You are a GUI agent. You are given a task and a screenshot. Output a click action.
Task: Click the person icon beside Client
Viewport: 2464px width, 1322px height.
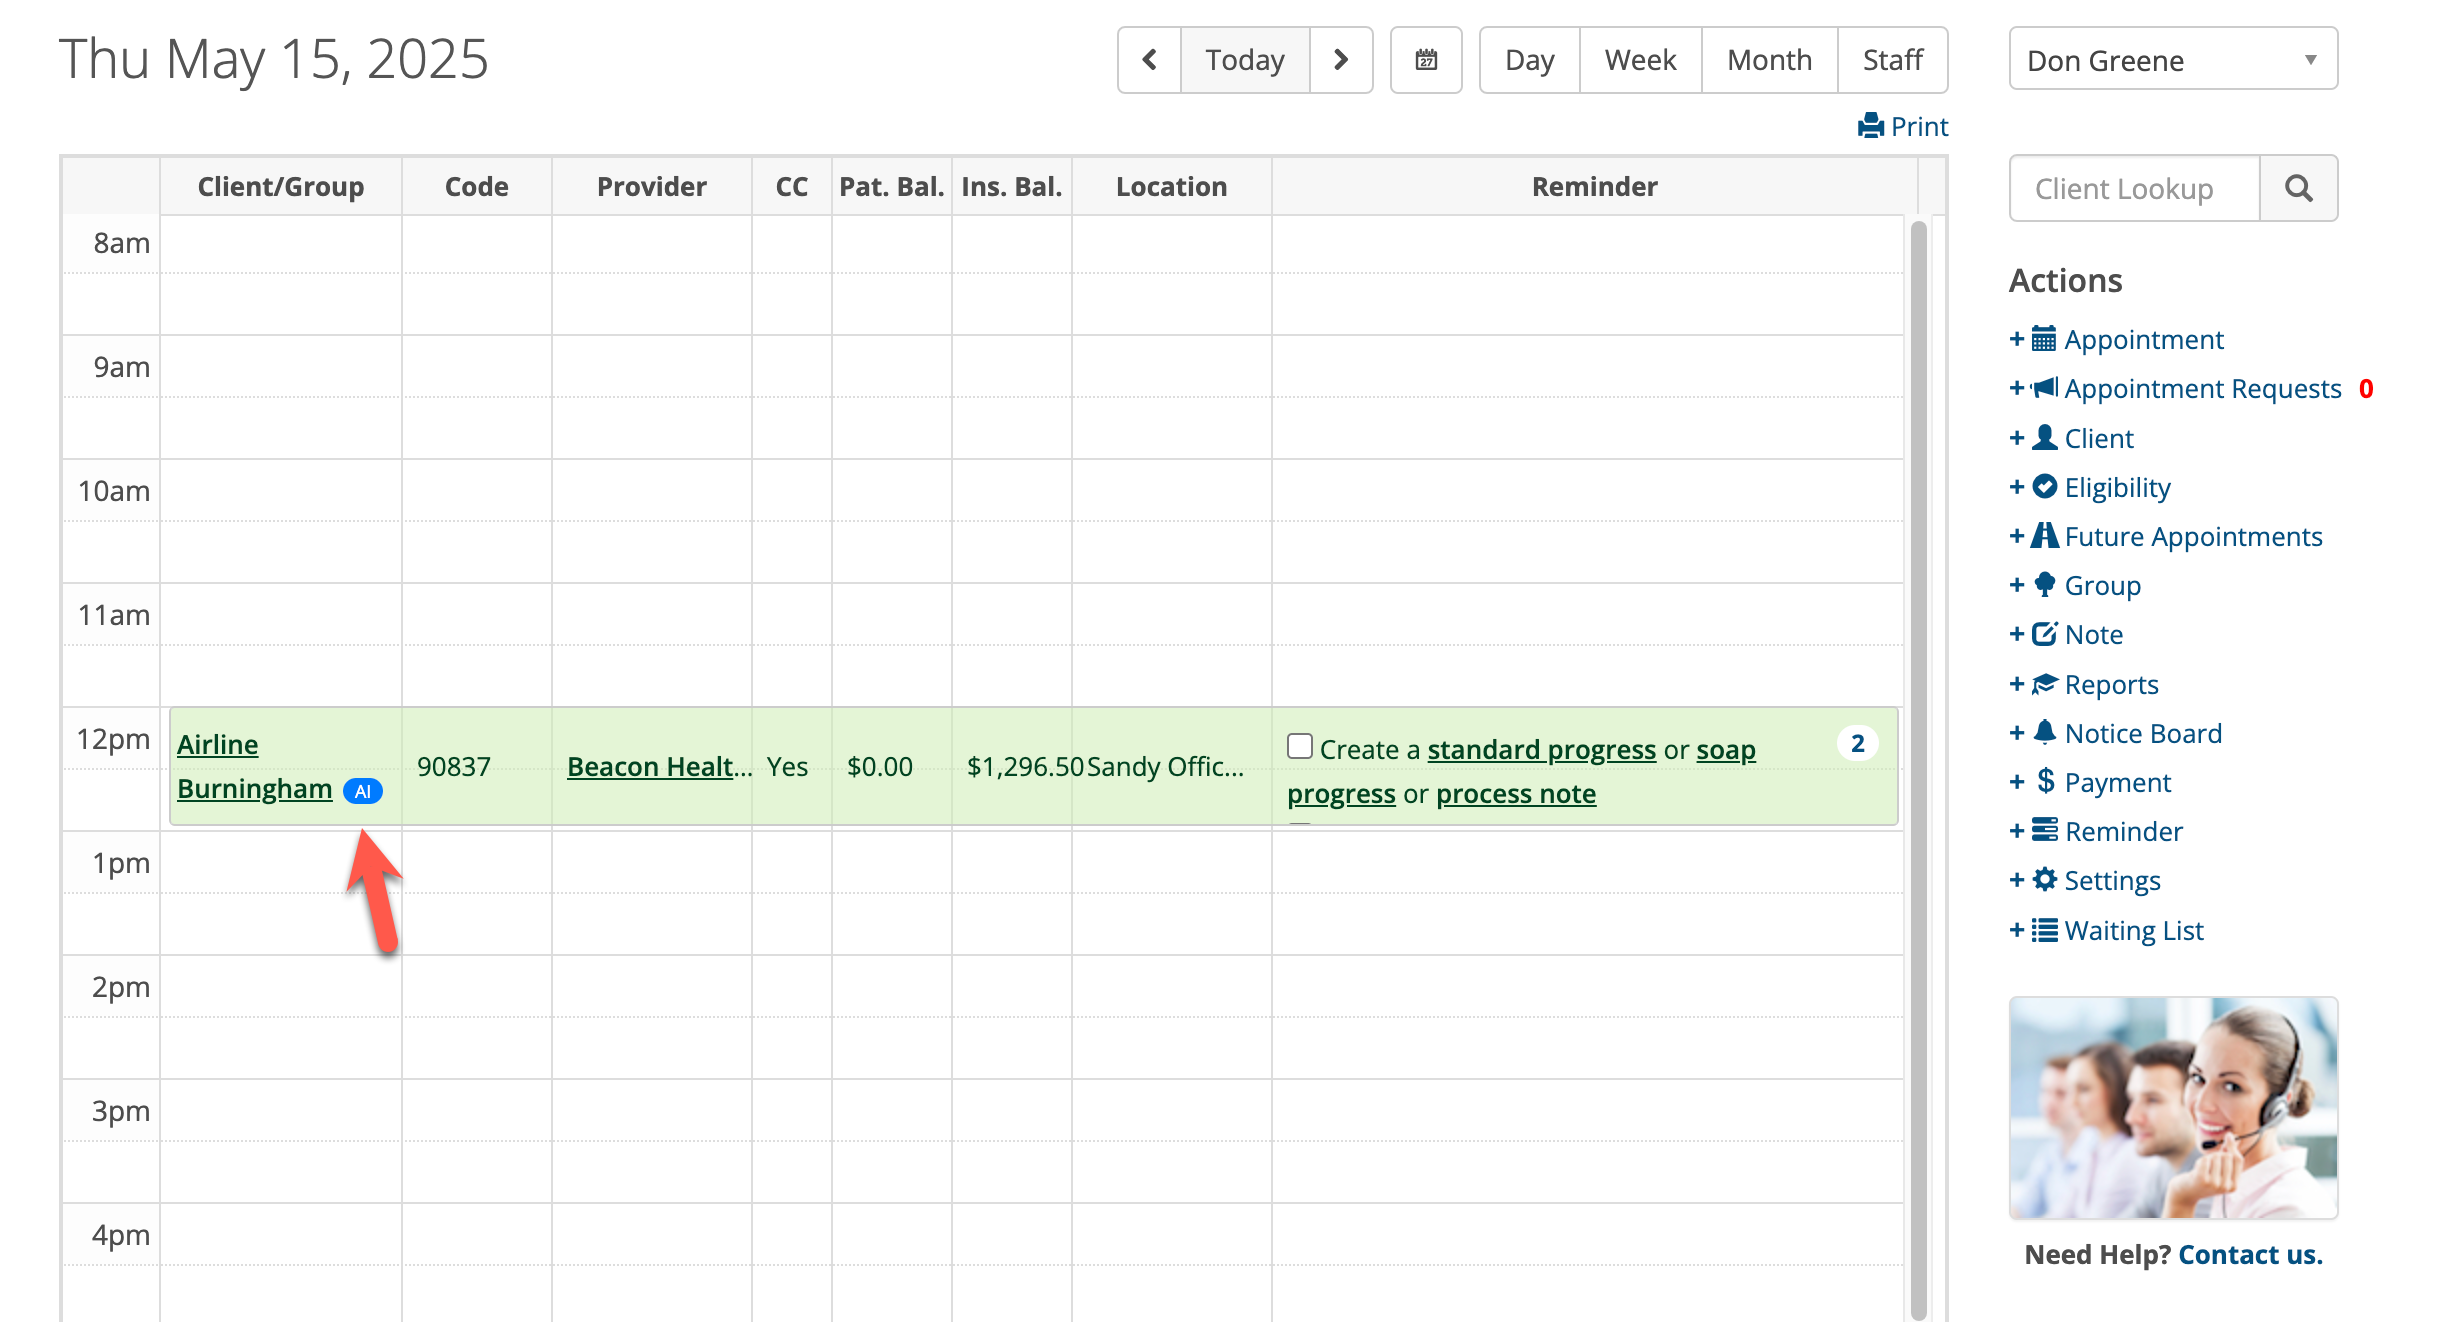coord(2044,438)
